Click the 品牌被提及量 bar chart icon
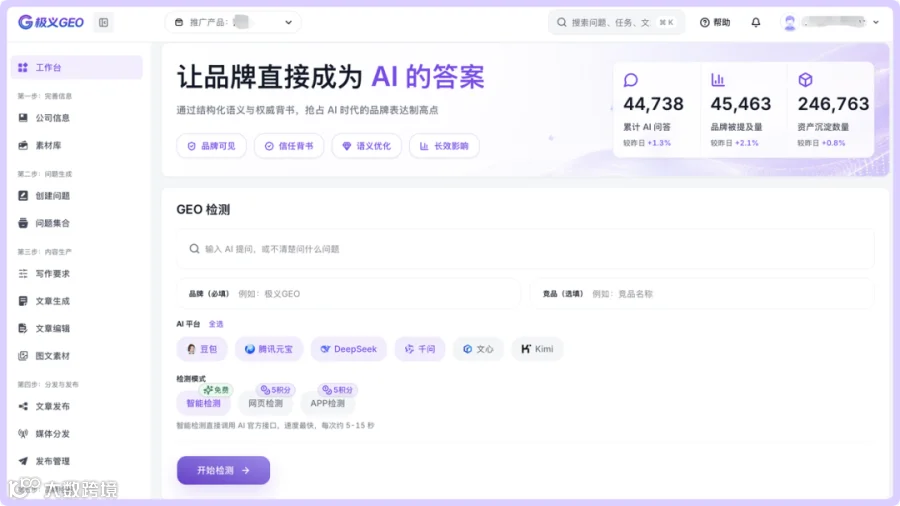 (717, 80)
